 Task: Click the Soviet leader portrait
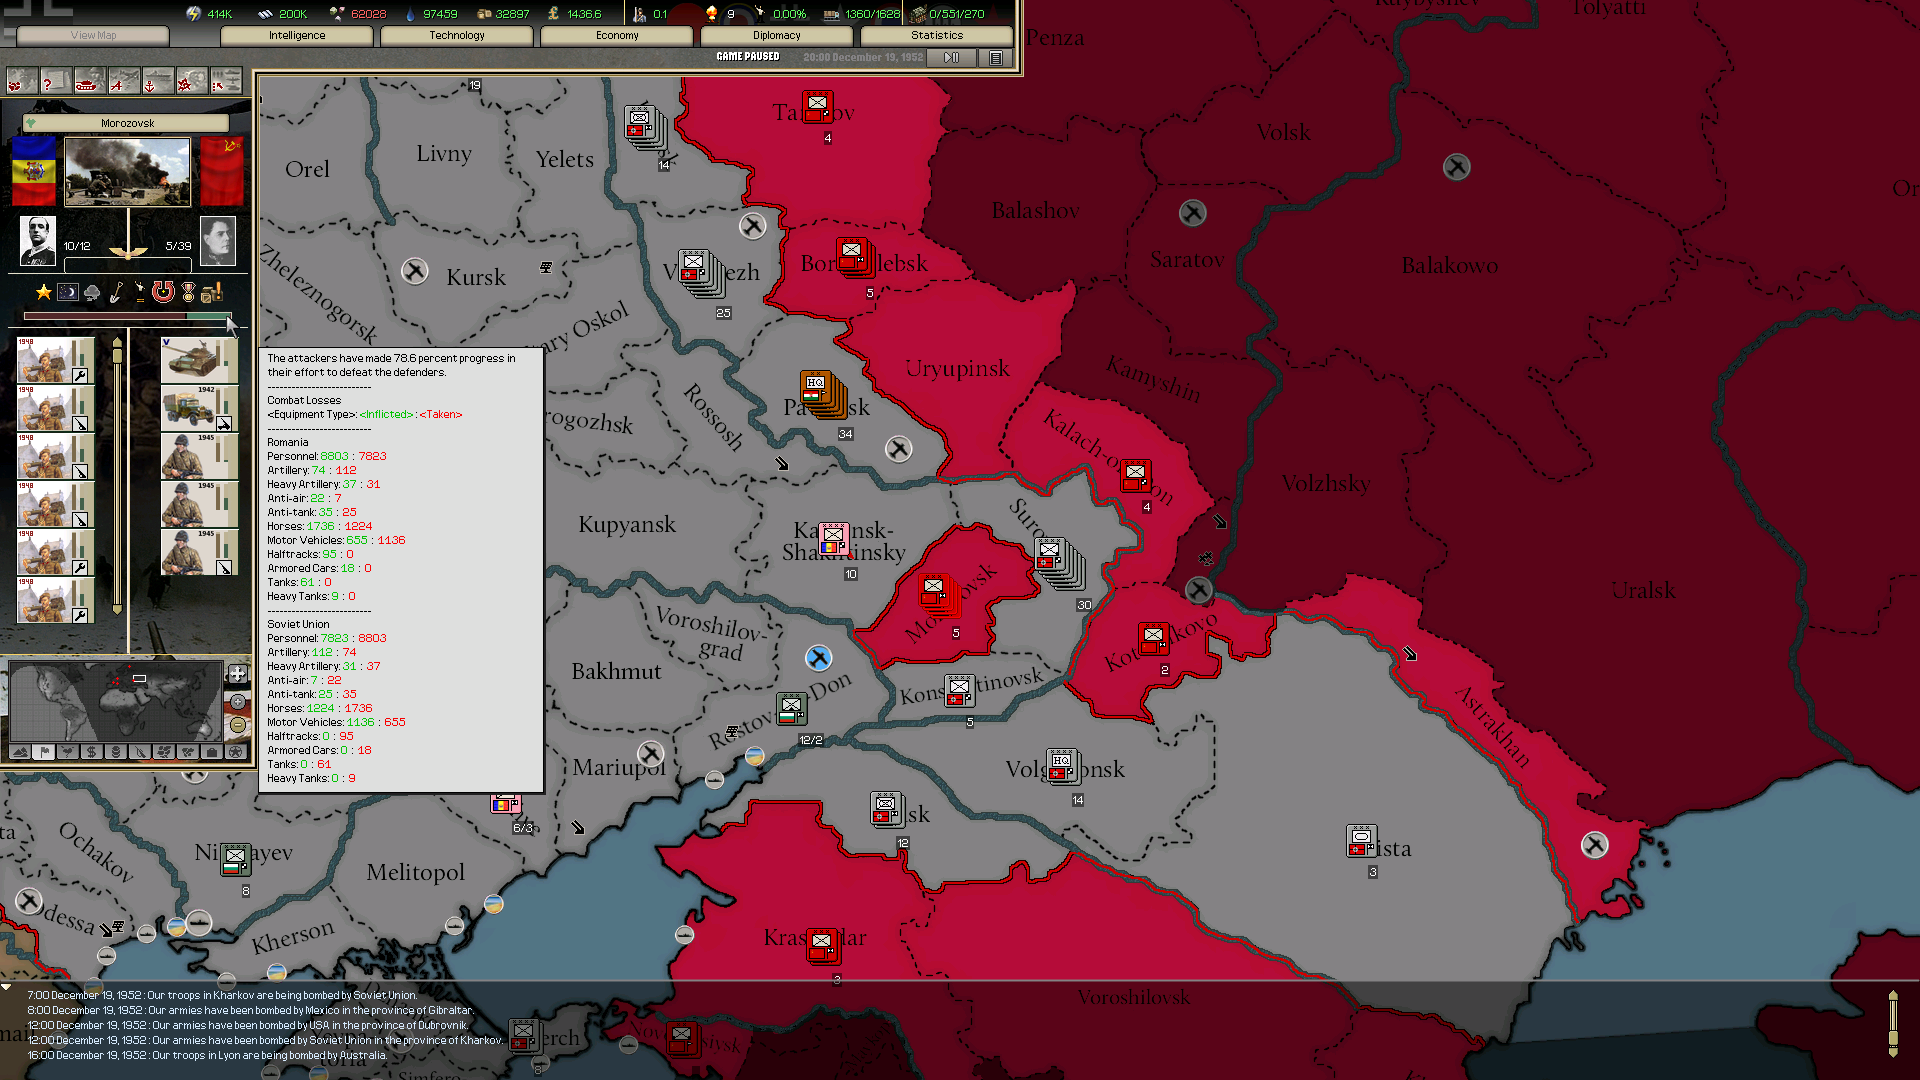pos(217,241)
